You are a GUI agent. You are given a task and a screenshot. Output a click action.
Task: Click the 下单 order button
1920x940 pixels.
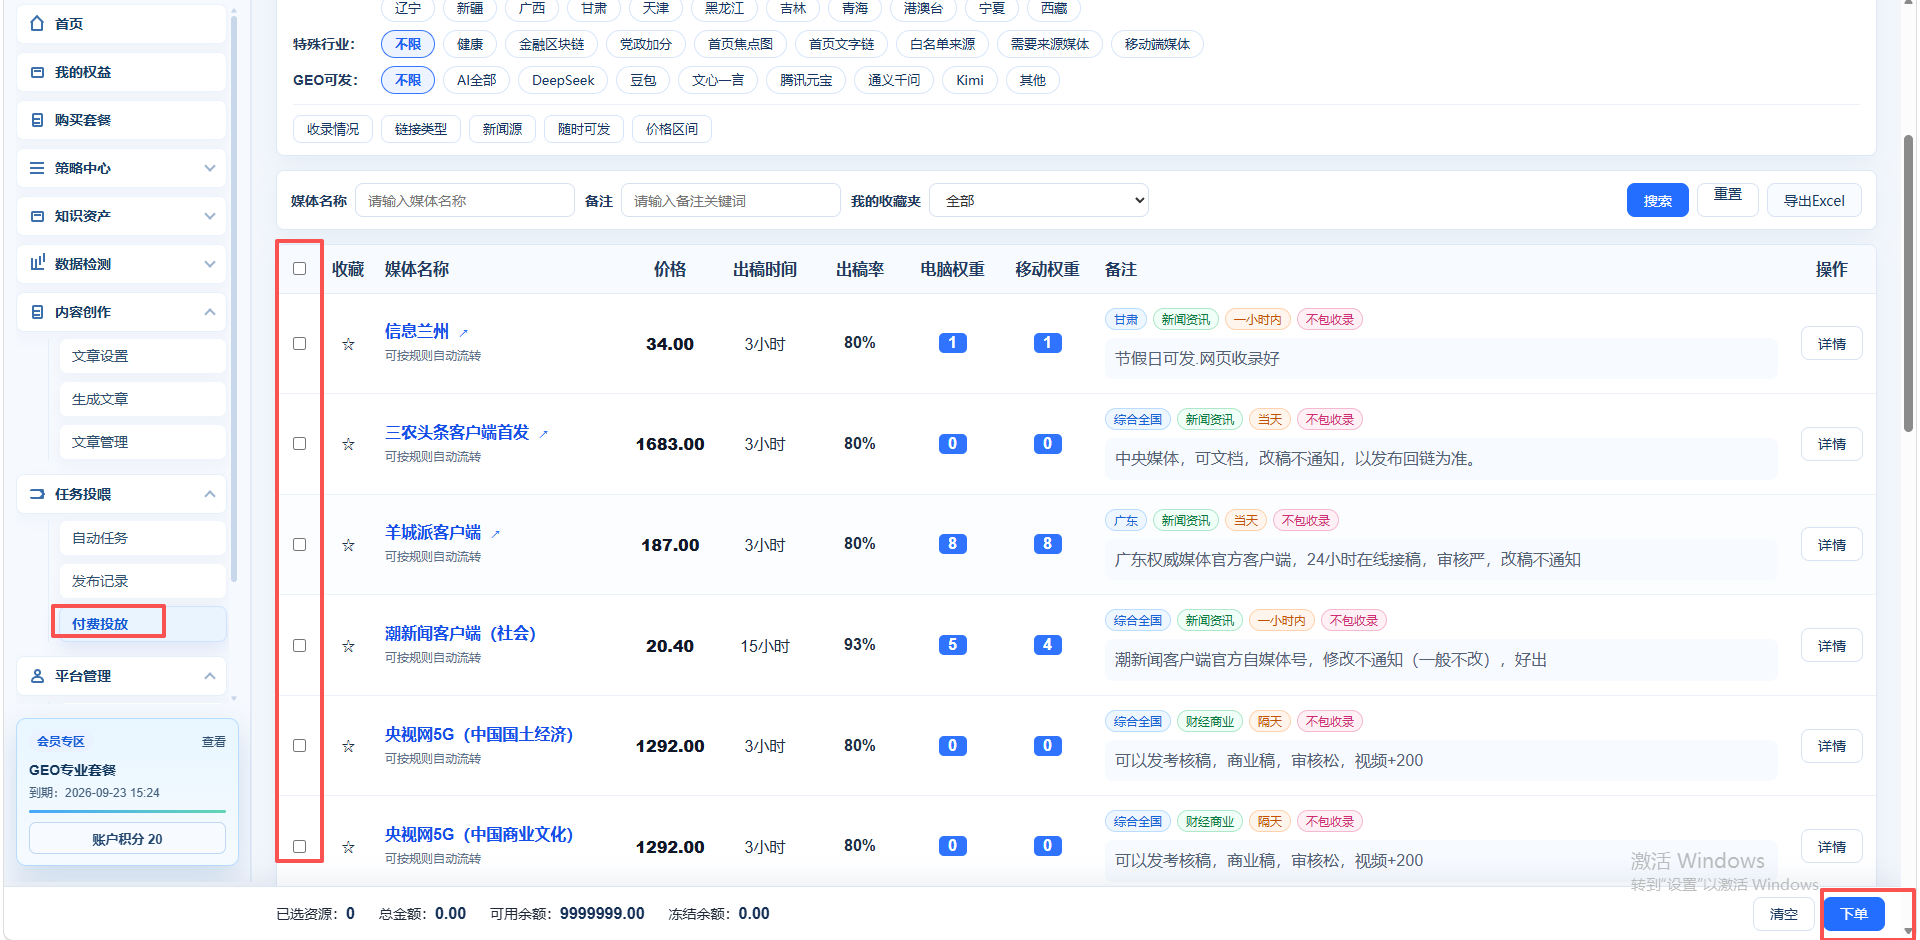coord(1854,914)
